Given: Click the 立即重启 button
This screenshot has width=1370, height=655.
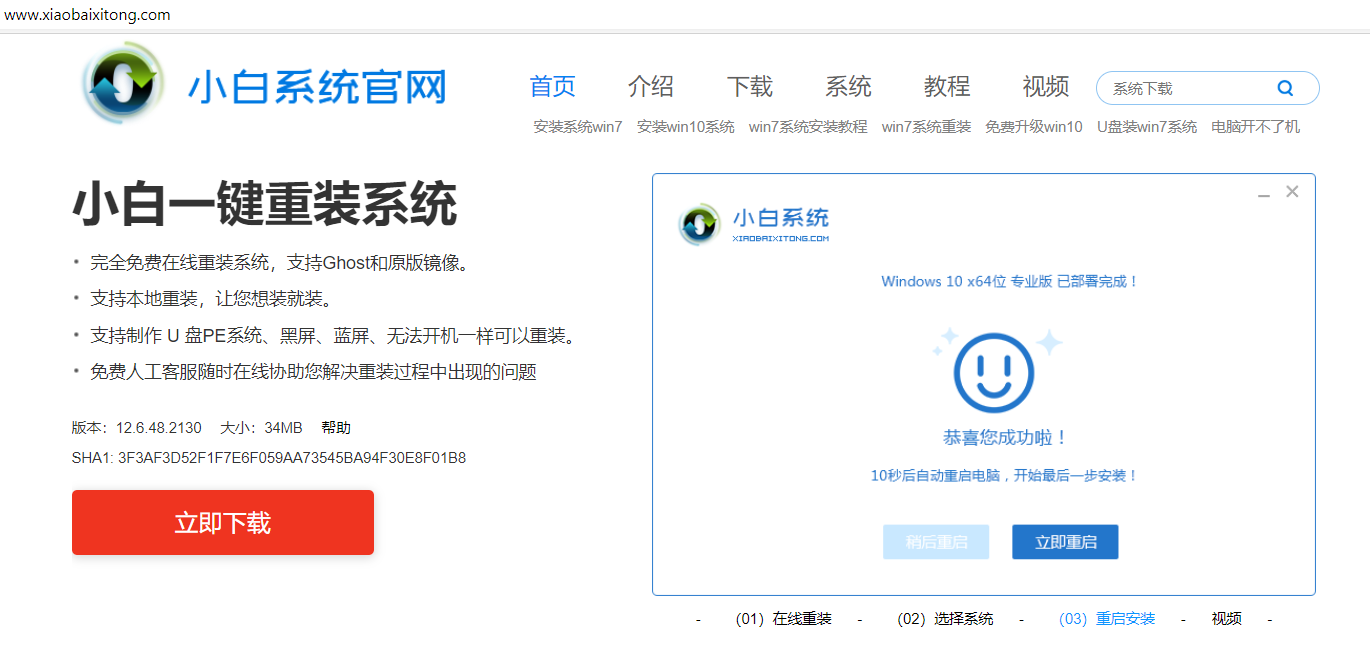Looking at the screenshot, I should pyautogui.click(x=1065, y=542).
